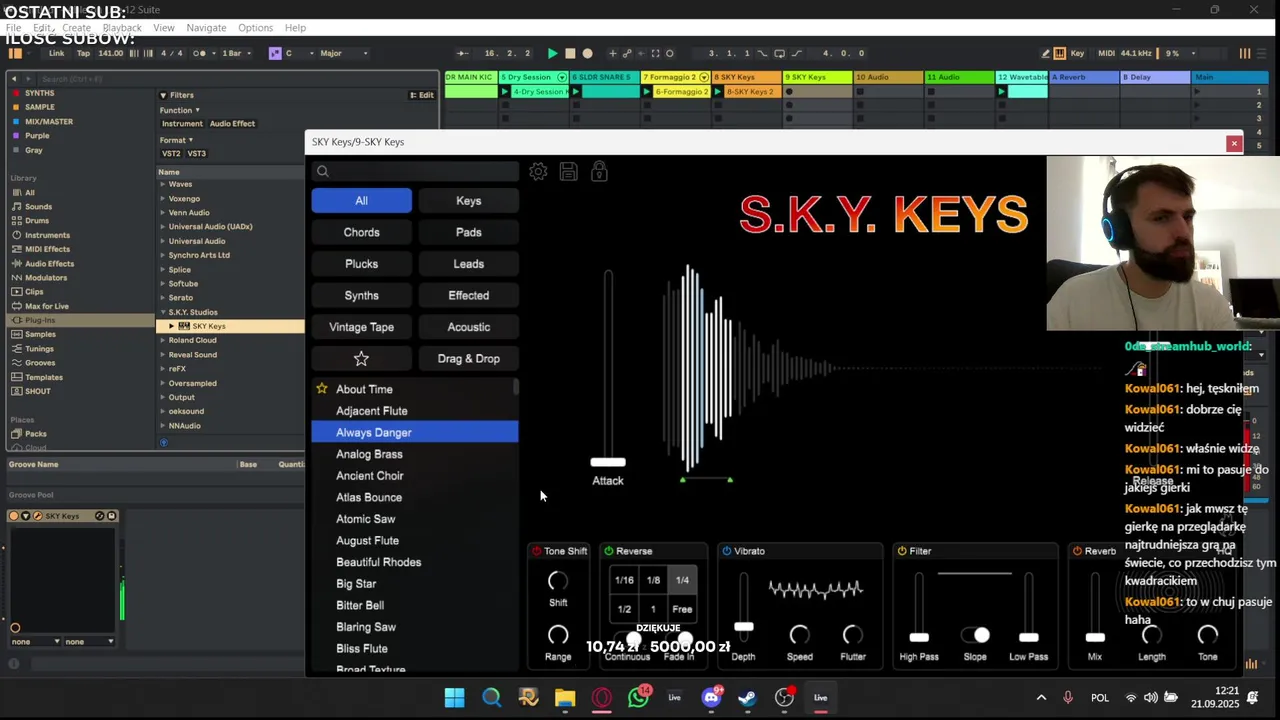This screenshot has height=720, width=1280.
Task: Open Opera browser from taskbar
Action: tap(602, 698)
